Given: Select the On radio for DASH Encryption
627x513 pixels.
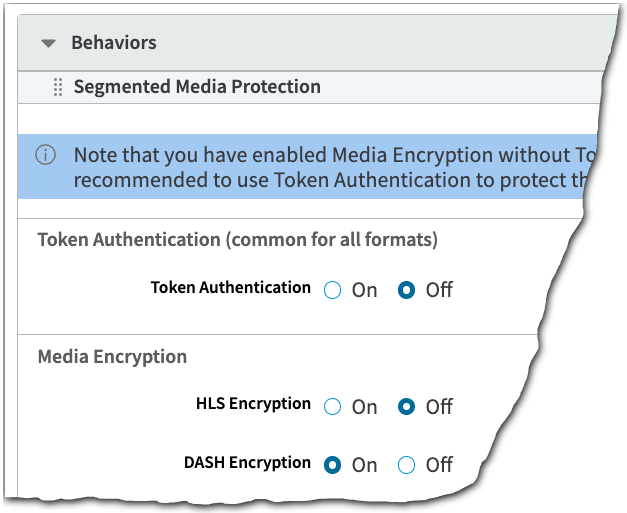Looking at the screenshot, I should point(334,465).
